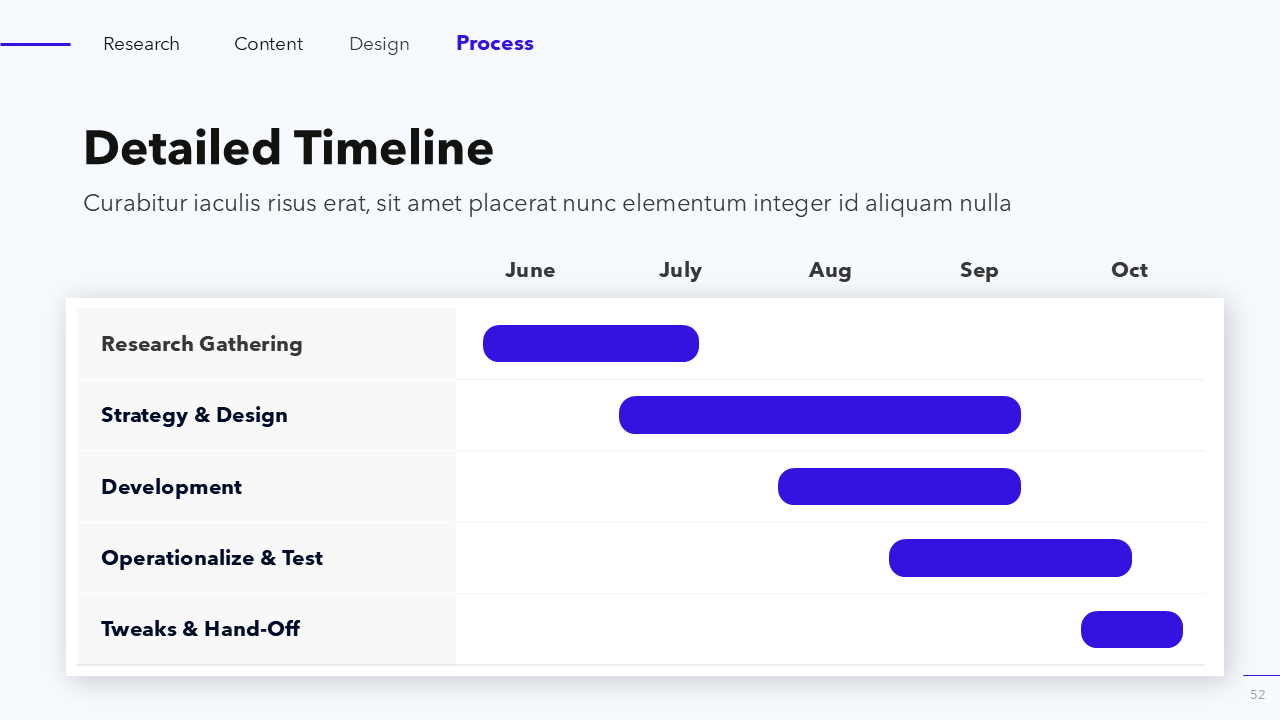Image resolution: width=1280 pixels, height=720 pixels.
Task: Switch to the Research tab
Action: [x=141, y=44]
